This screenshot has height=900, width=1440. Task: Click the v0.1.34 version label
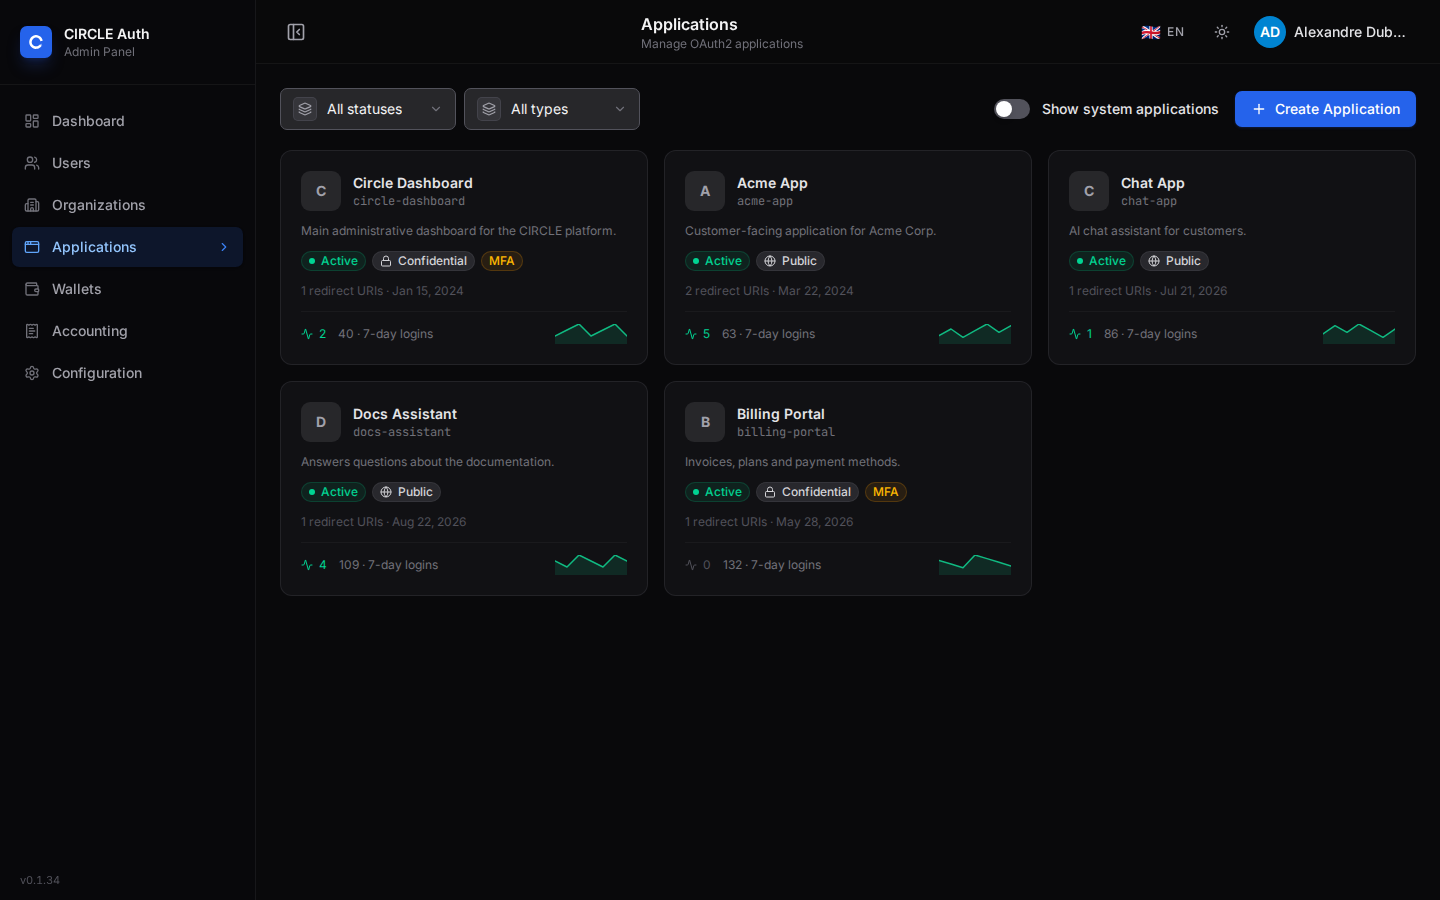[x=40, y=880]
